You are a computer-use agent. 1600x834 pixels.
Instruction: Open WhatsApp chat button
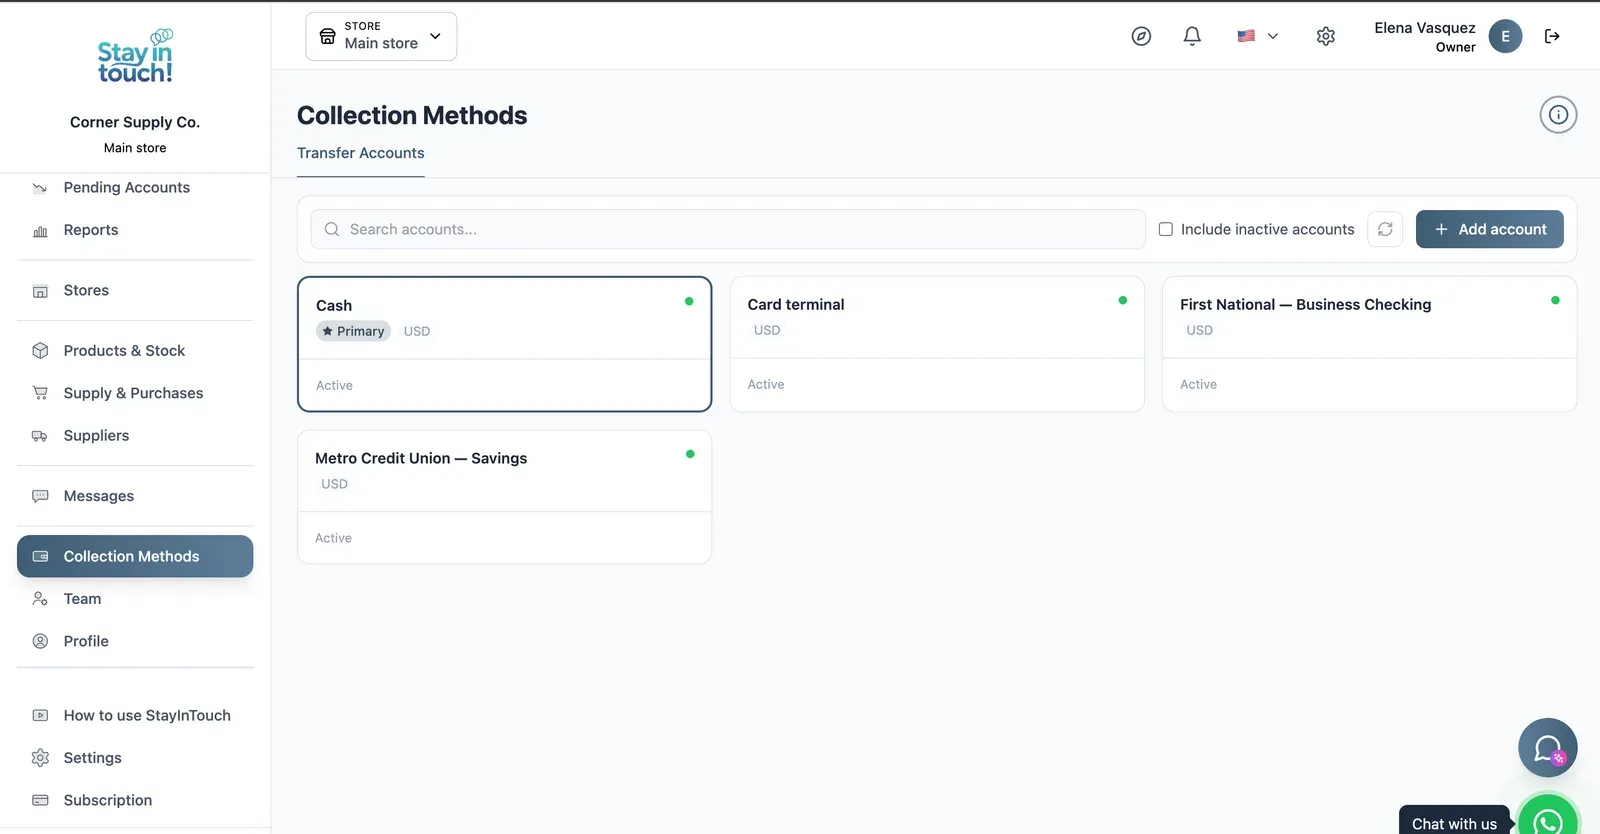click(x=1548, y=821)
